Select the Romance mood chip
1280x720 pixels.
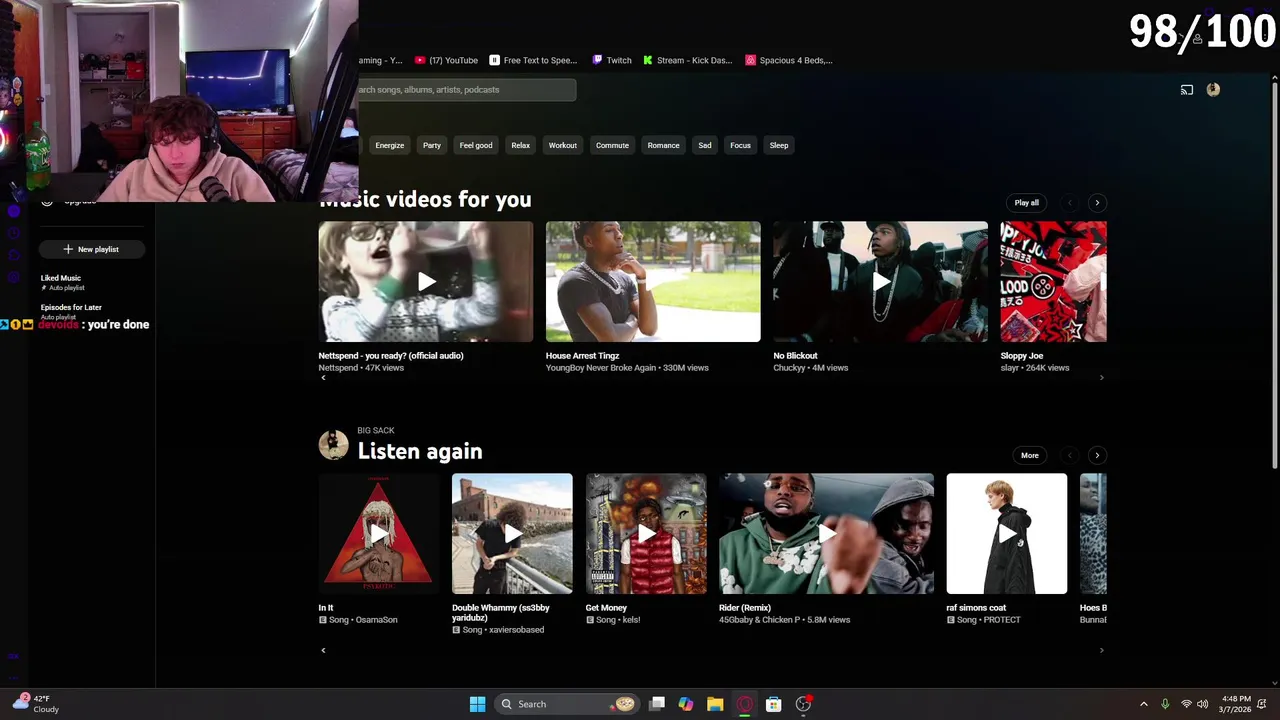tap(663, 146)
